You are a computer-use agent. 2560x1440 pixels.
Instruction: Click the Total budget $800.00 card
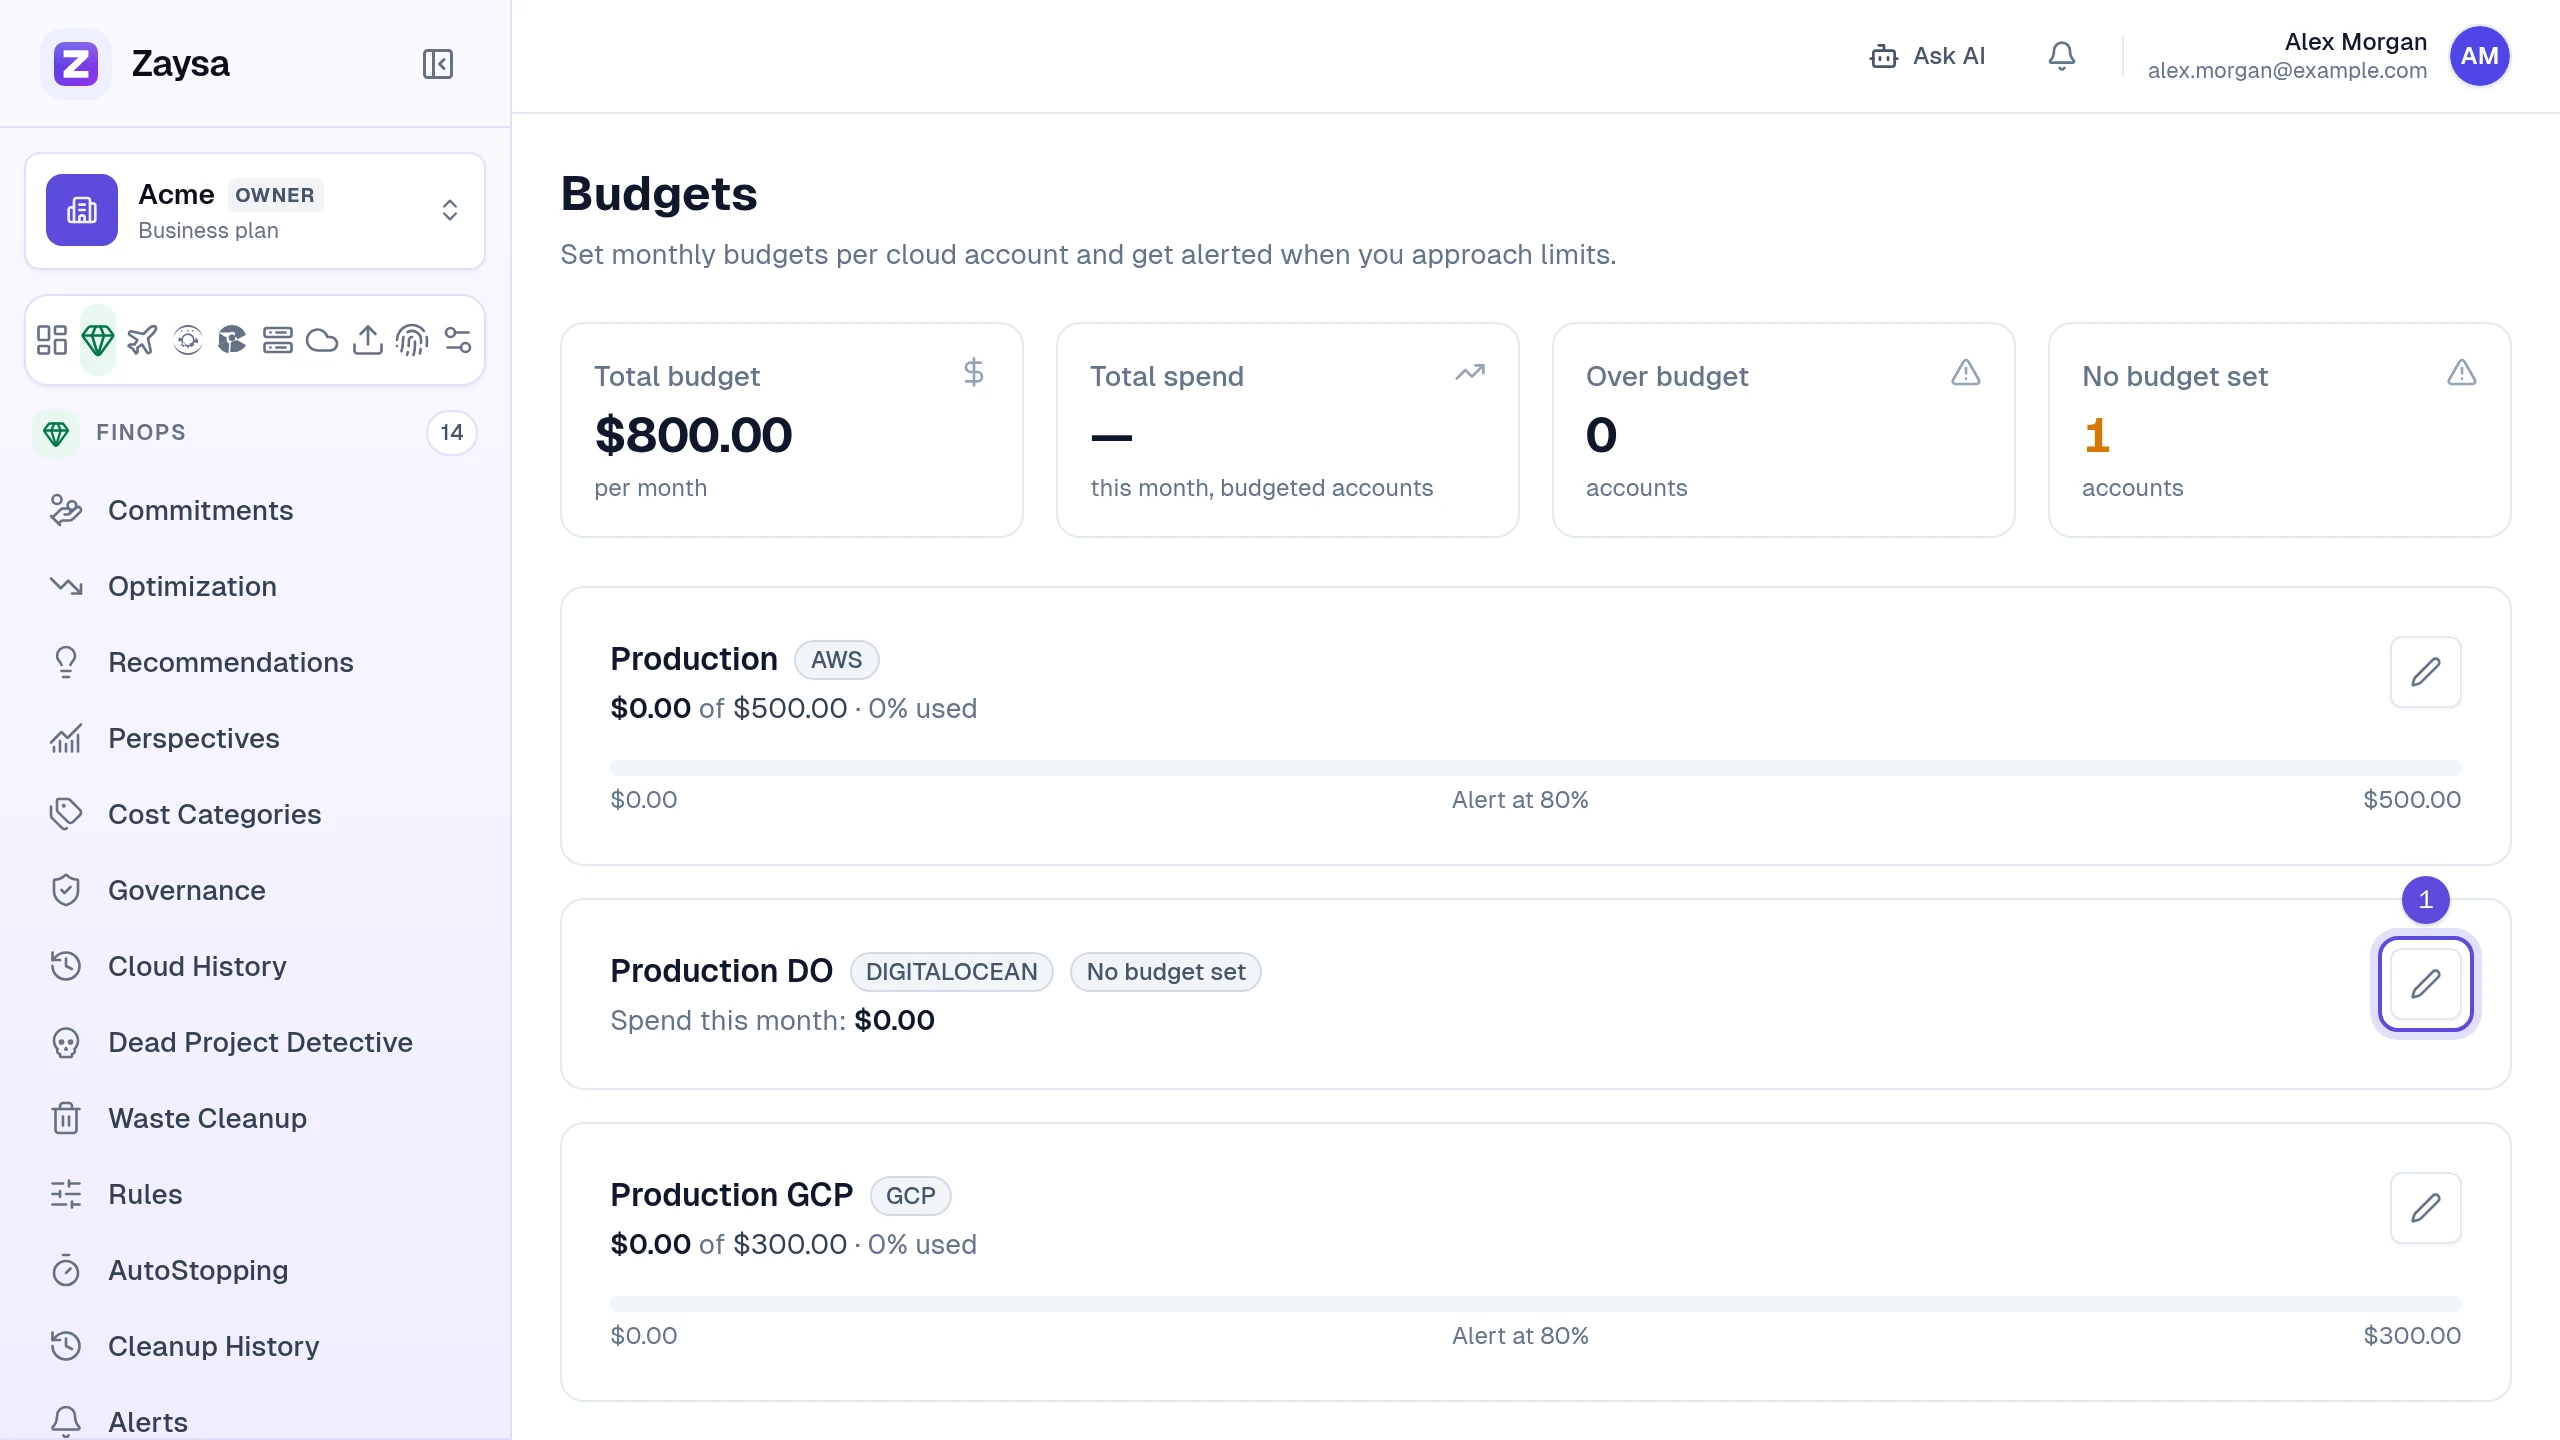pyautogui.click(x=792, y=430)
